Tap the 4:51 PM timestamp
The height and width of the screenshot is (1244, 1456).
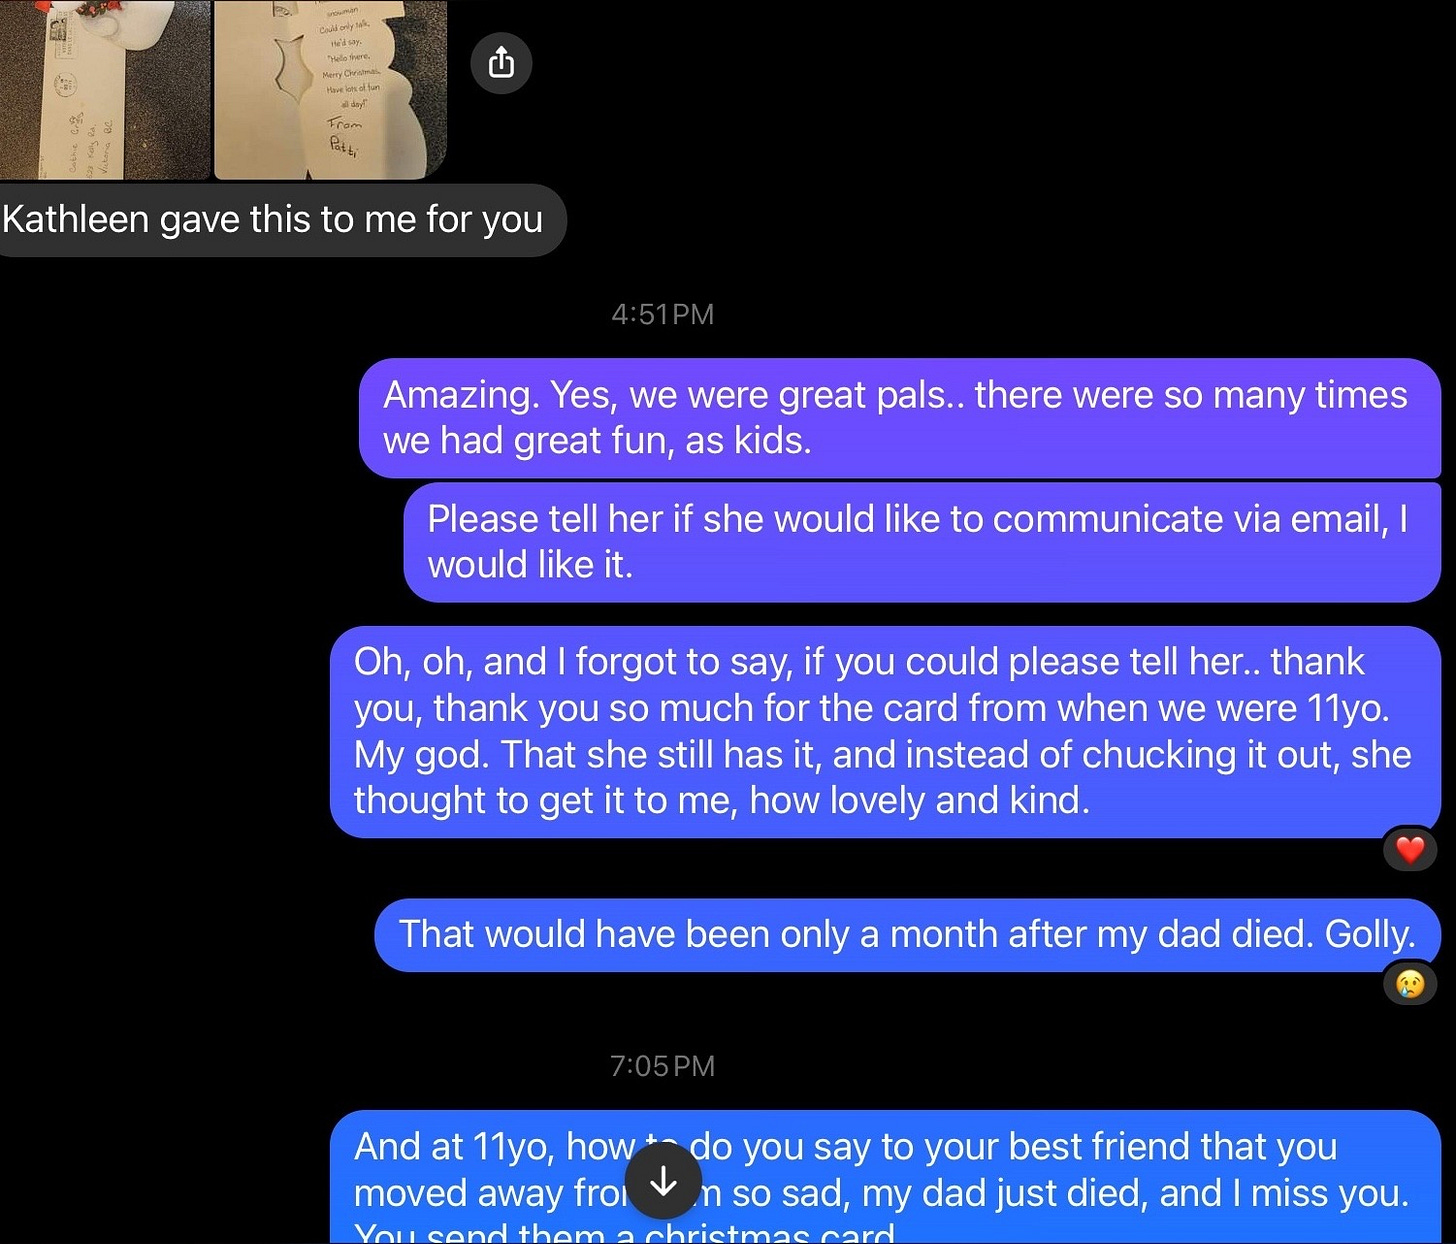663,314
